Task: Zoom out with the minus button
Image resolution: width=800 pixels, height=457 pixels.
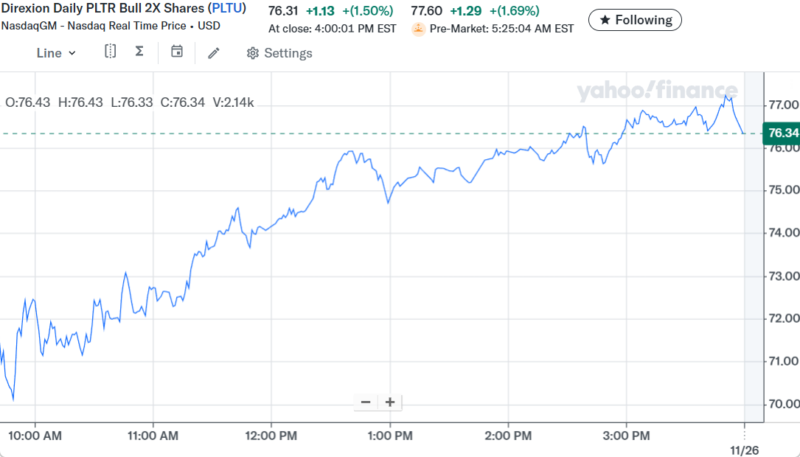Action: 366,402
